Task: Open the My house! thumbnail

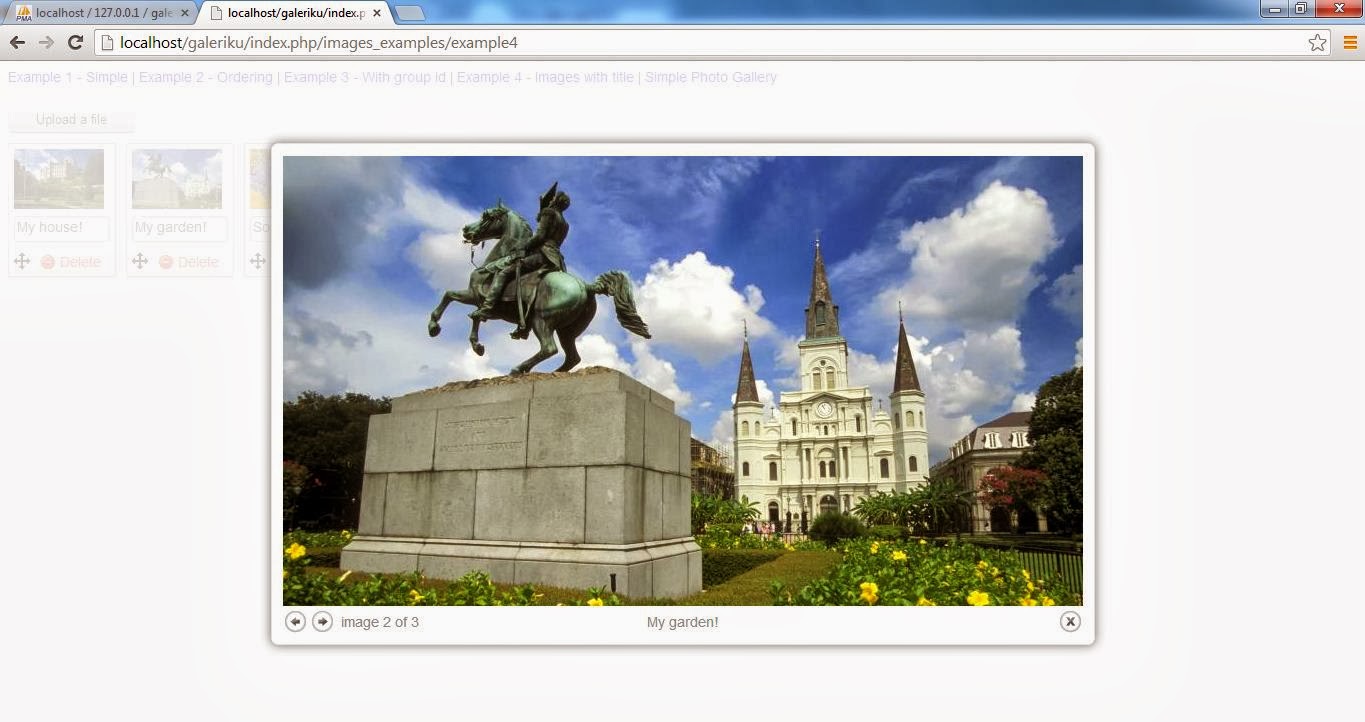Action: pyautogui.click(x=59, y=179)
